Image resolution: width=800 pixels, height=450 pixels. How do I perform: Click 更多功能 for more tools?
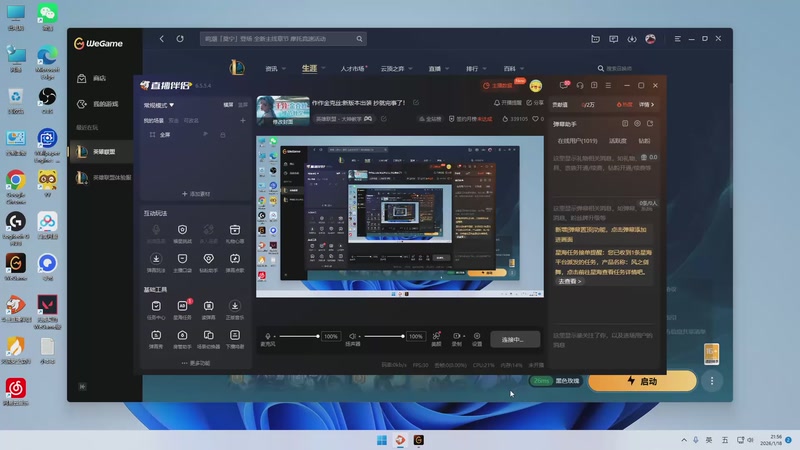pyautogui.click(x=196, y=363)
